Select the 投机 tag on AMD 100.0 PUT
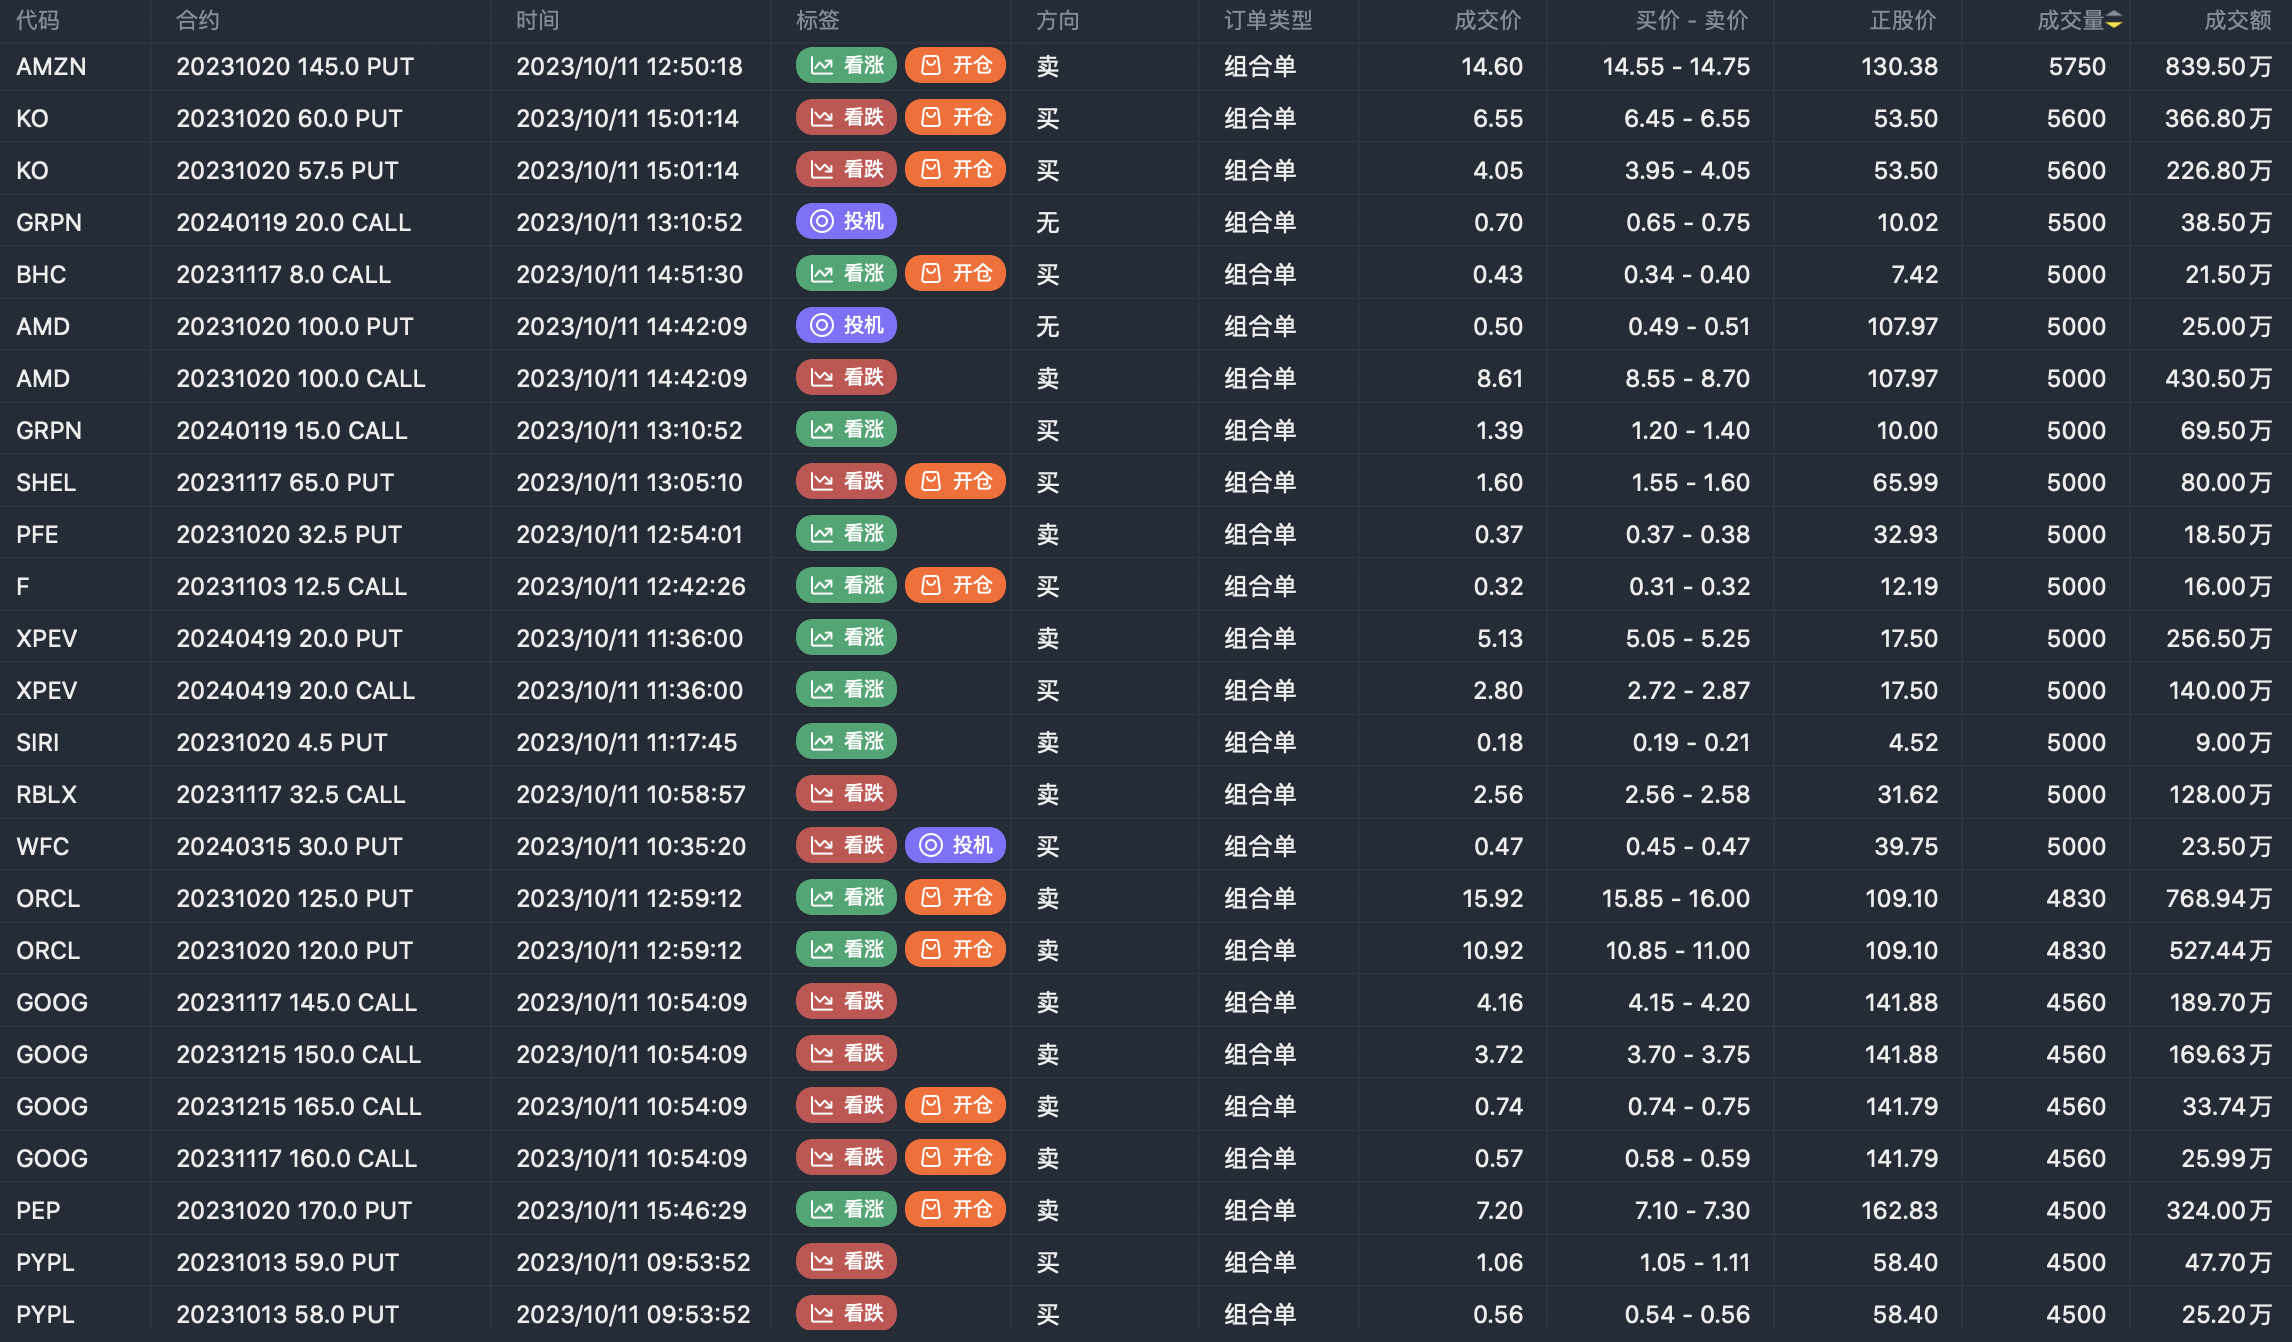This screenshot has width=2292, height=1342. (x=846, y=326)
